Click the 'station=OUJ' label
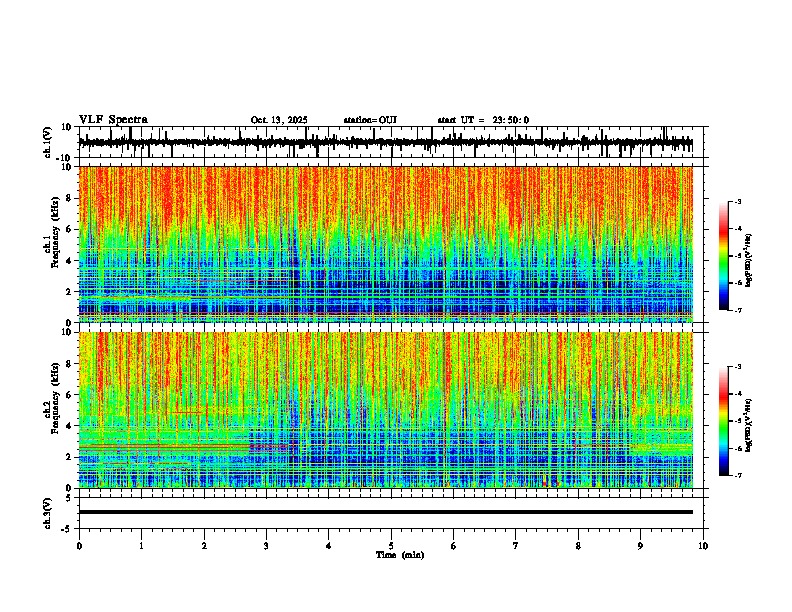Screen dimensions: 792x612 point(370,120)
